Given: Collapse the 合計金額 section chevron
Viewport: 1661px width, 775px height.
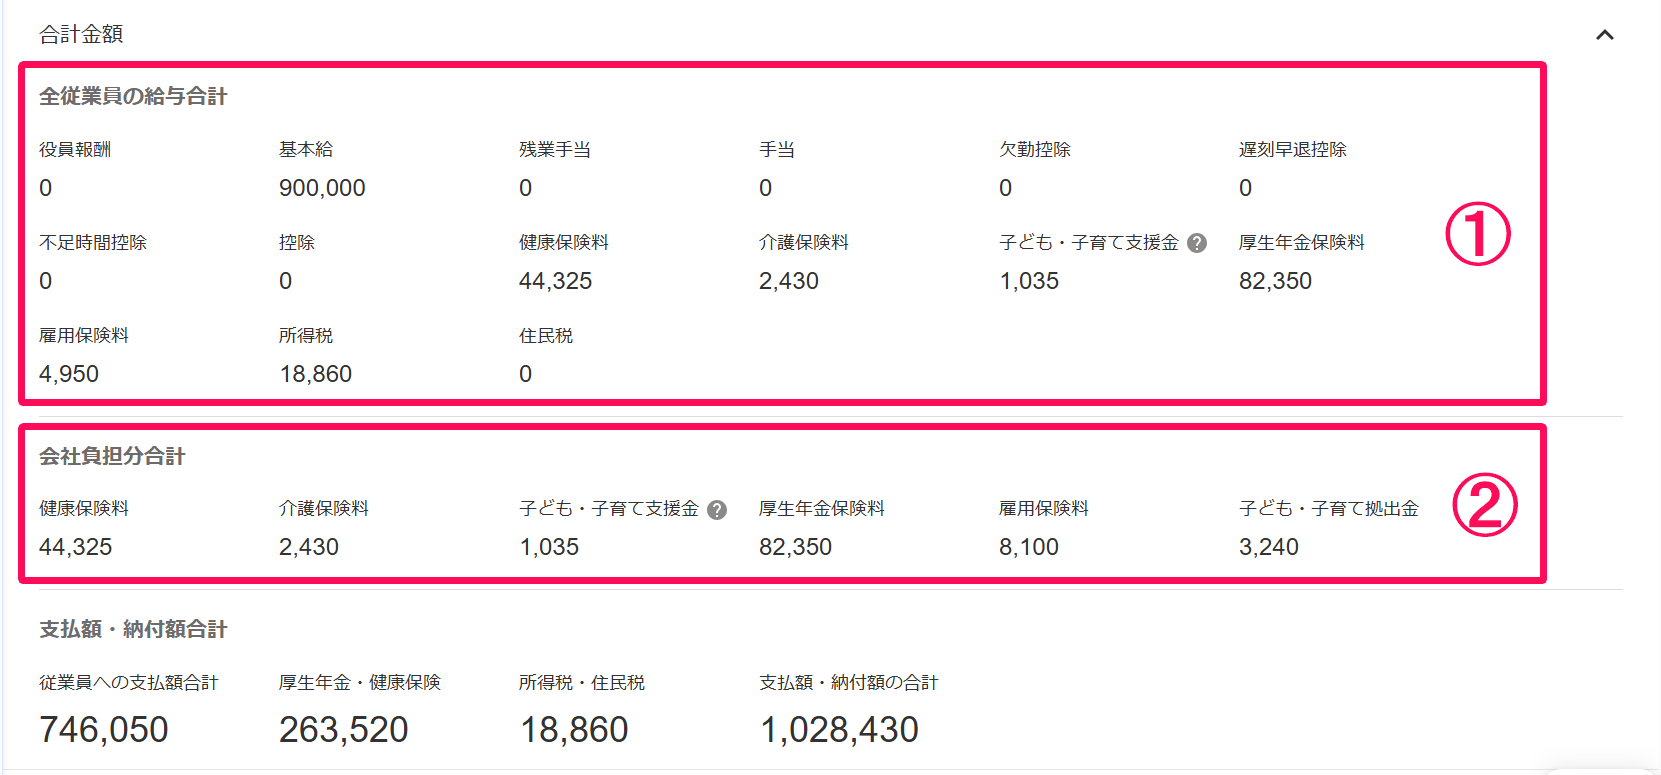Looking at the screenshot, I should coord(1605,35).
